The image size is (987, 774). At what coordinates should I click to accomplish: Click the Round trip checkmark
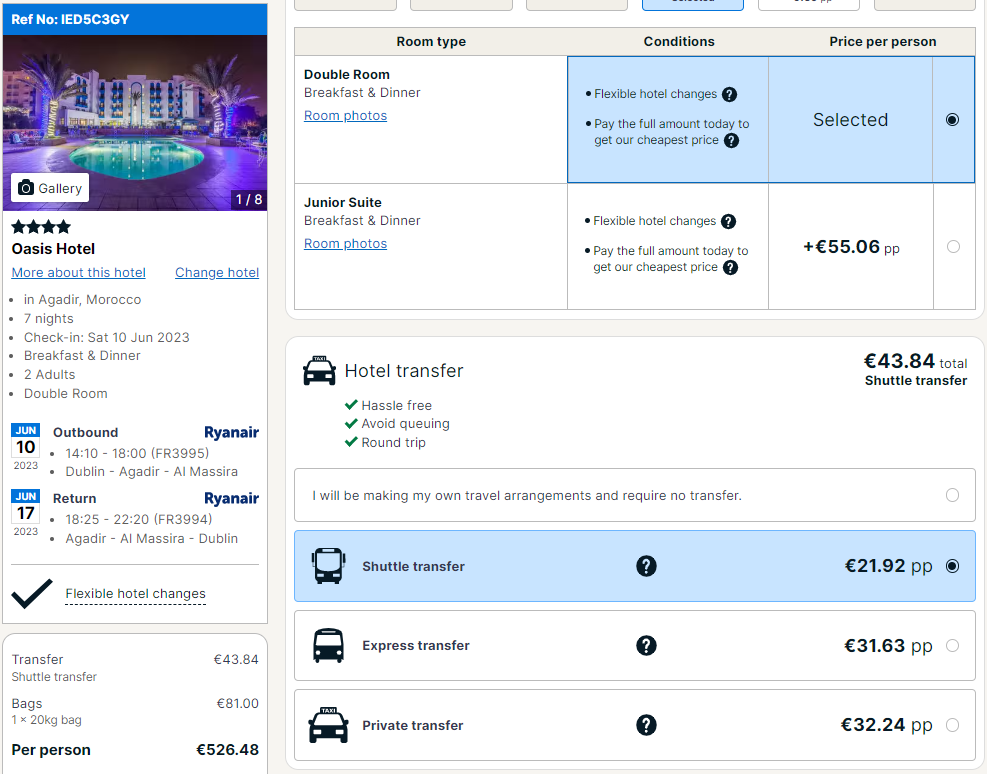tap(351, 442)
